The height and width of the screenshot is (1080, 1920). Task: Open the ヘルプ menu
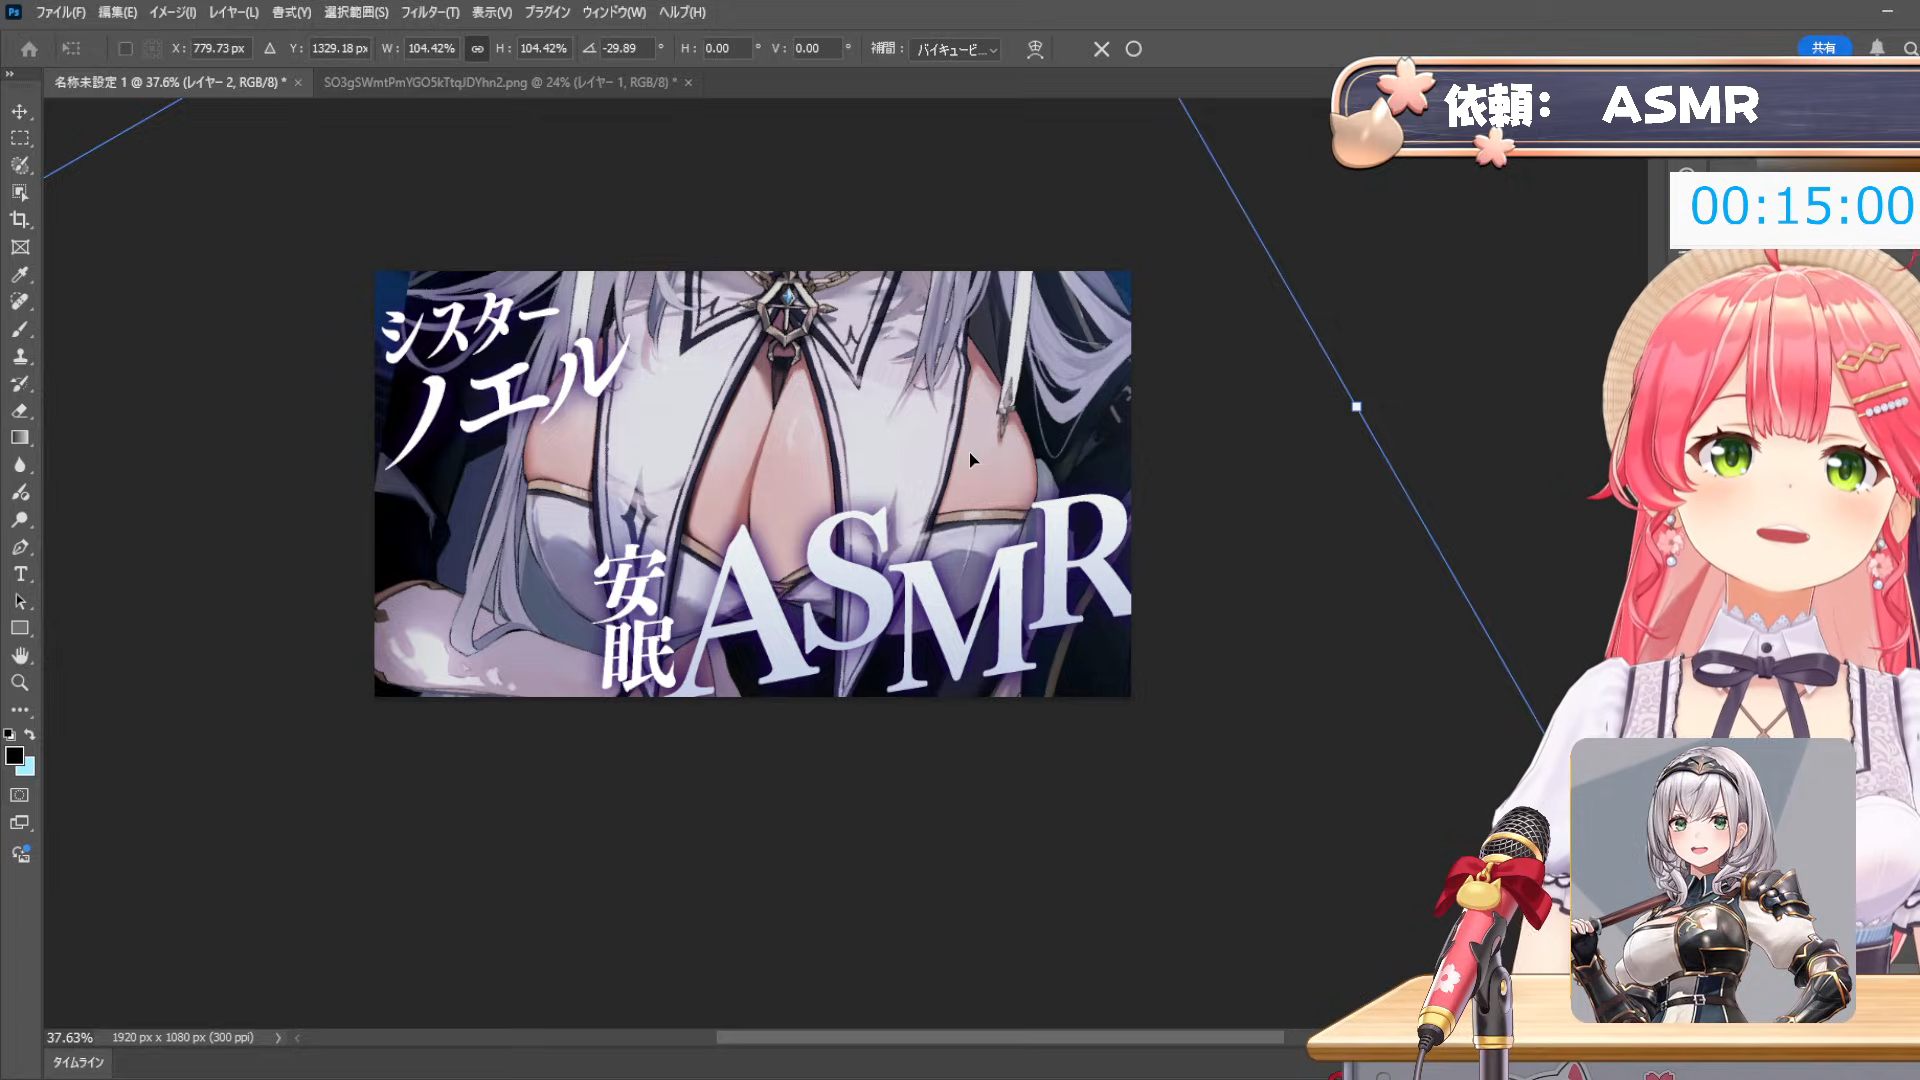[682, 12]
